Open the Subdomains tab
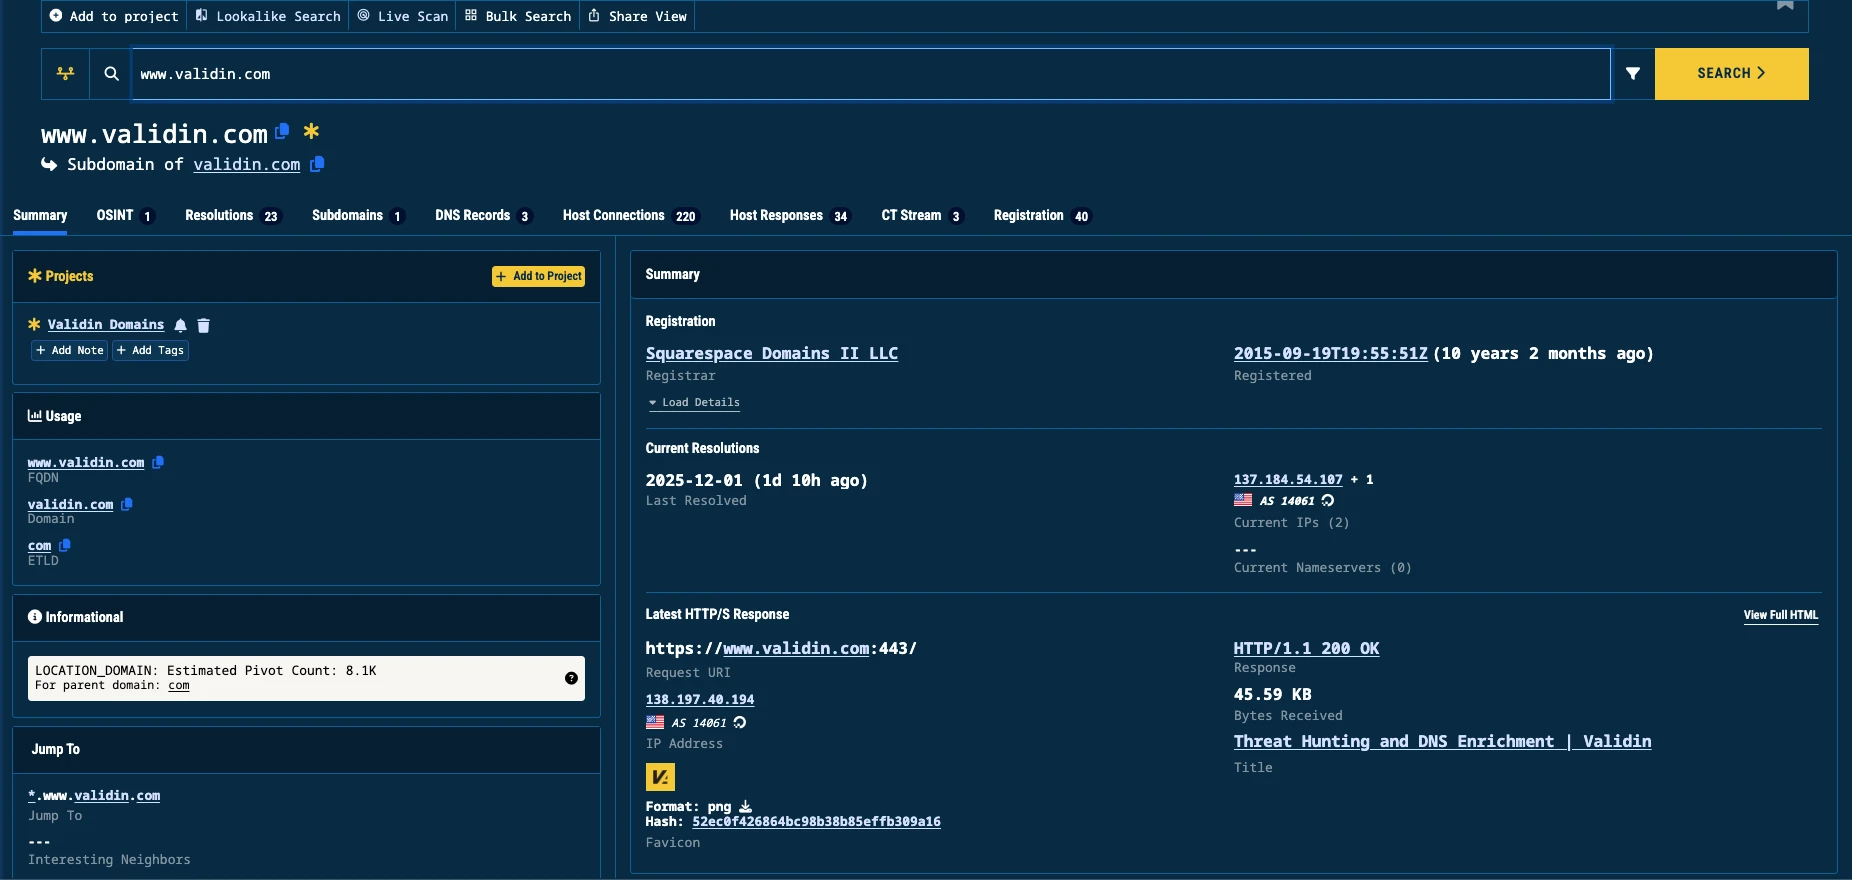 coord(358,215)
